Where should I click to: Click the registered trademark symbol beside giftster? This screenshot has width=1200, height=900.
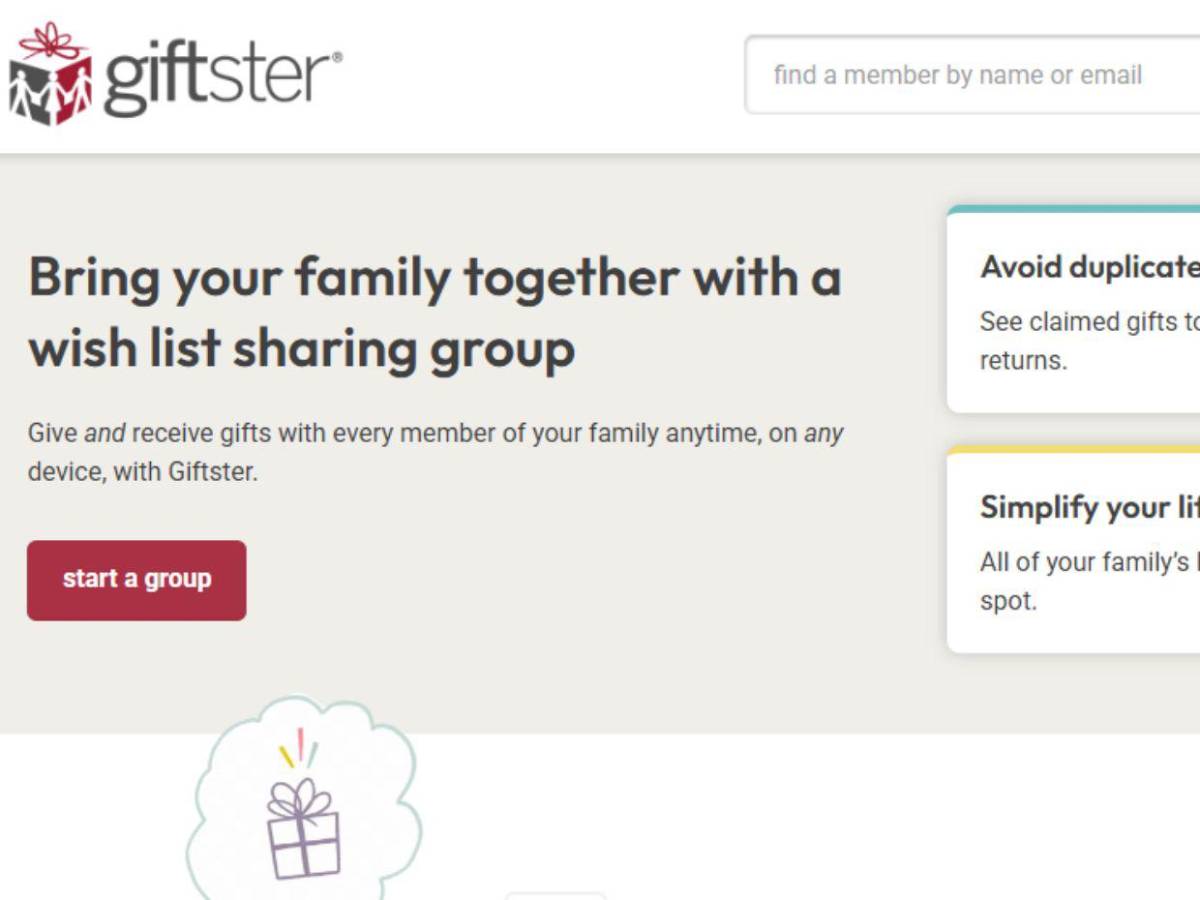335,58
